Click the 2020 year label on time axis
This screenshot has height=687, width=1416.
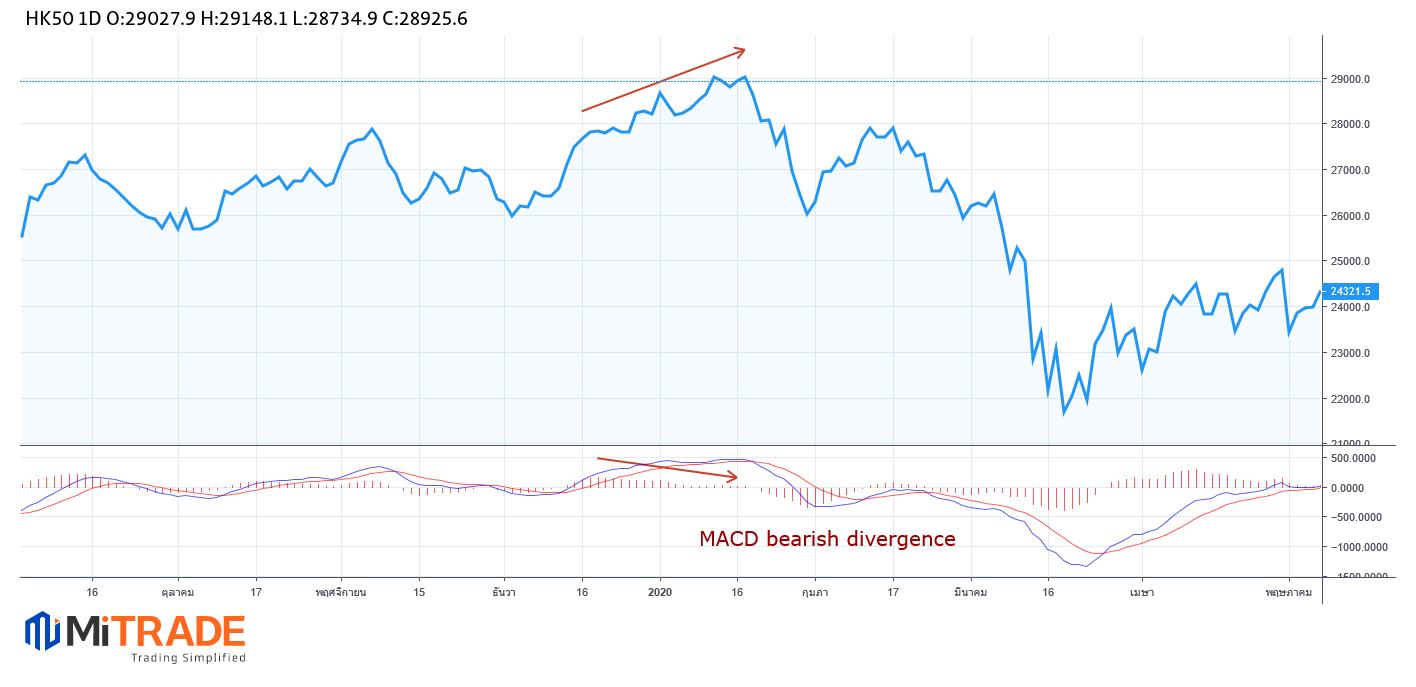(x=660, y=592)
